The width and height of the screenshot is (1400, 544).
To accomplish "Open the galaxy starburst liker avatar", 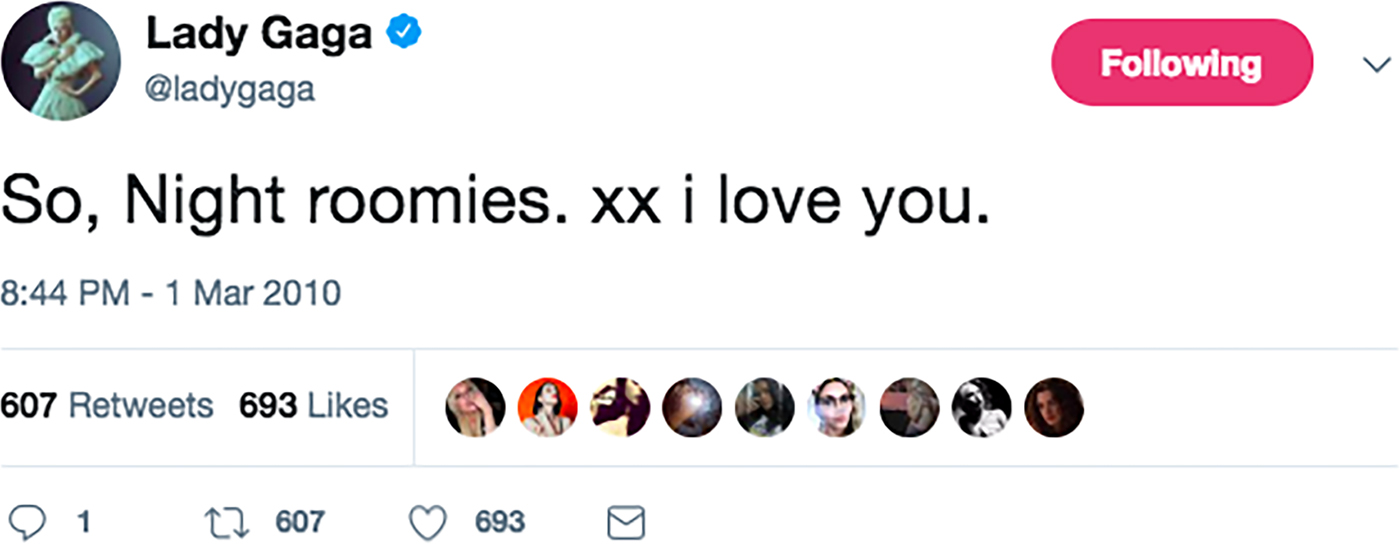I will [692, 407].
